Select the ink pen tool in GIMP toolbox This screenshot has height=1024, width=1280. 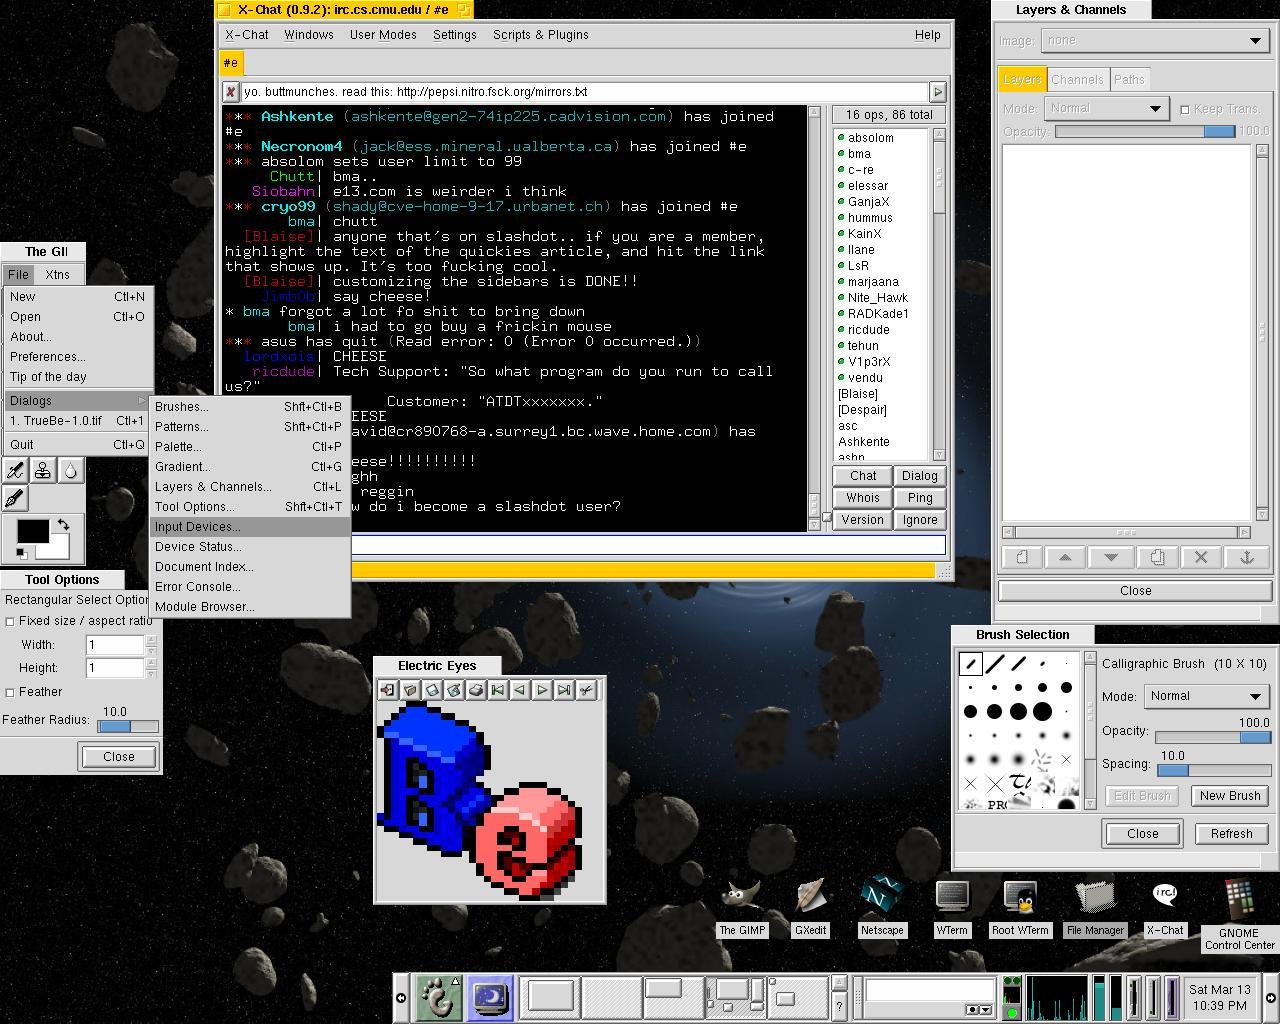click(15, 498)
